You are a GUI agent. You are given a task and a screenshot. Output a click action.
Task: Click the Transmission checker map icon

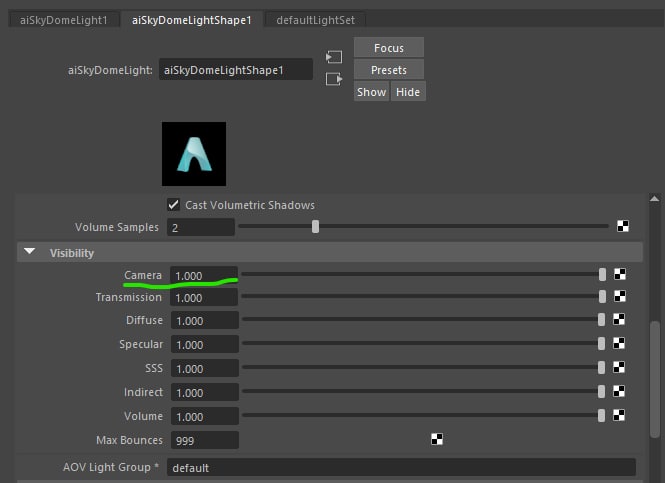[x=620, y=296]
